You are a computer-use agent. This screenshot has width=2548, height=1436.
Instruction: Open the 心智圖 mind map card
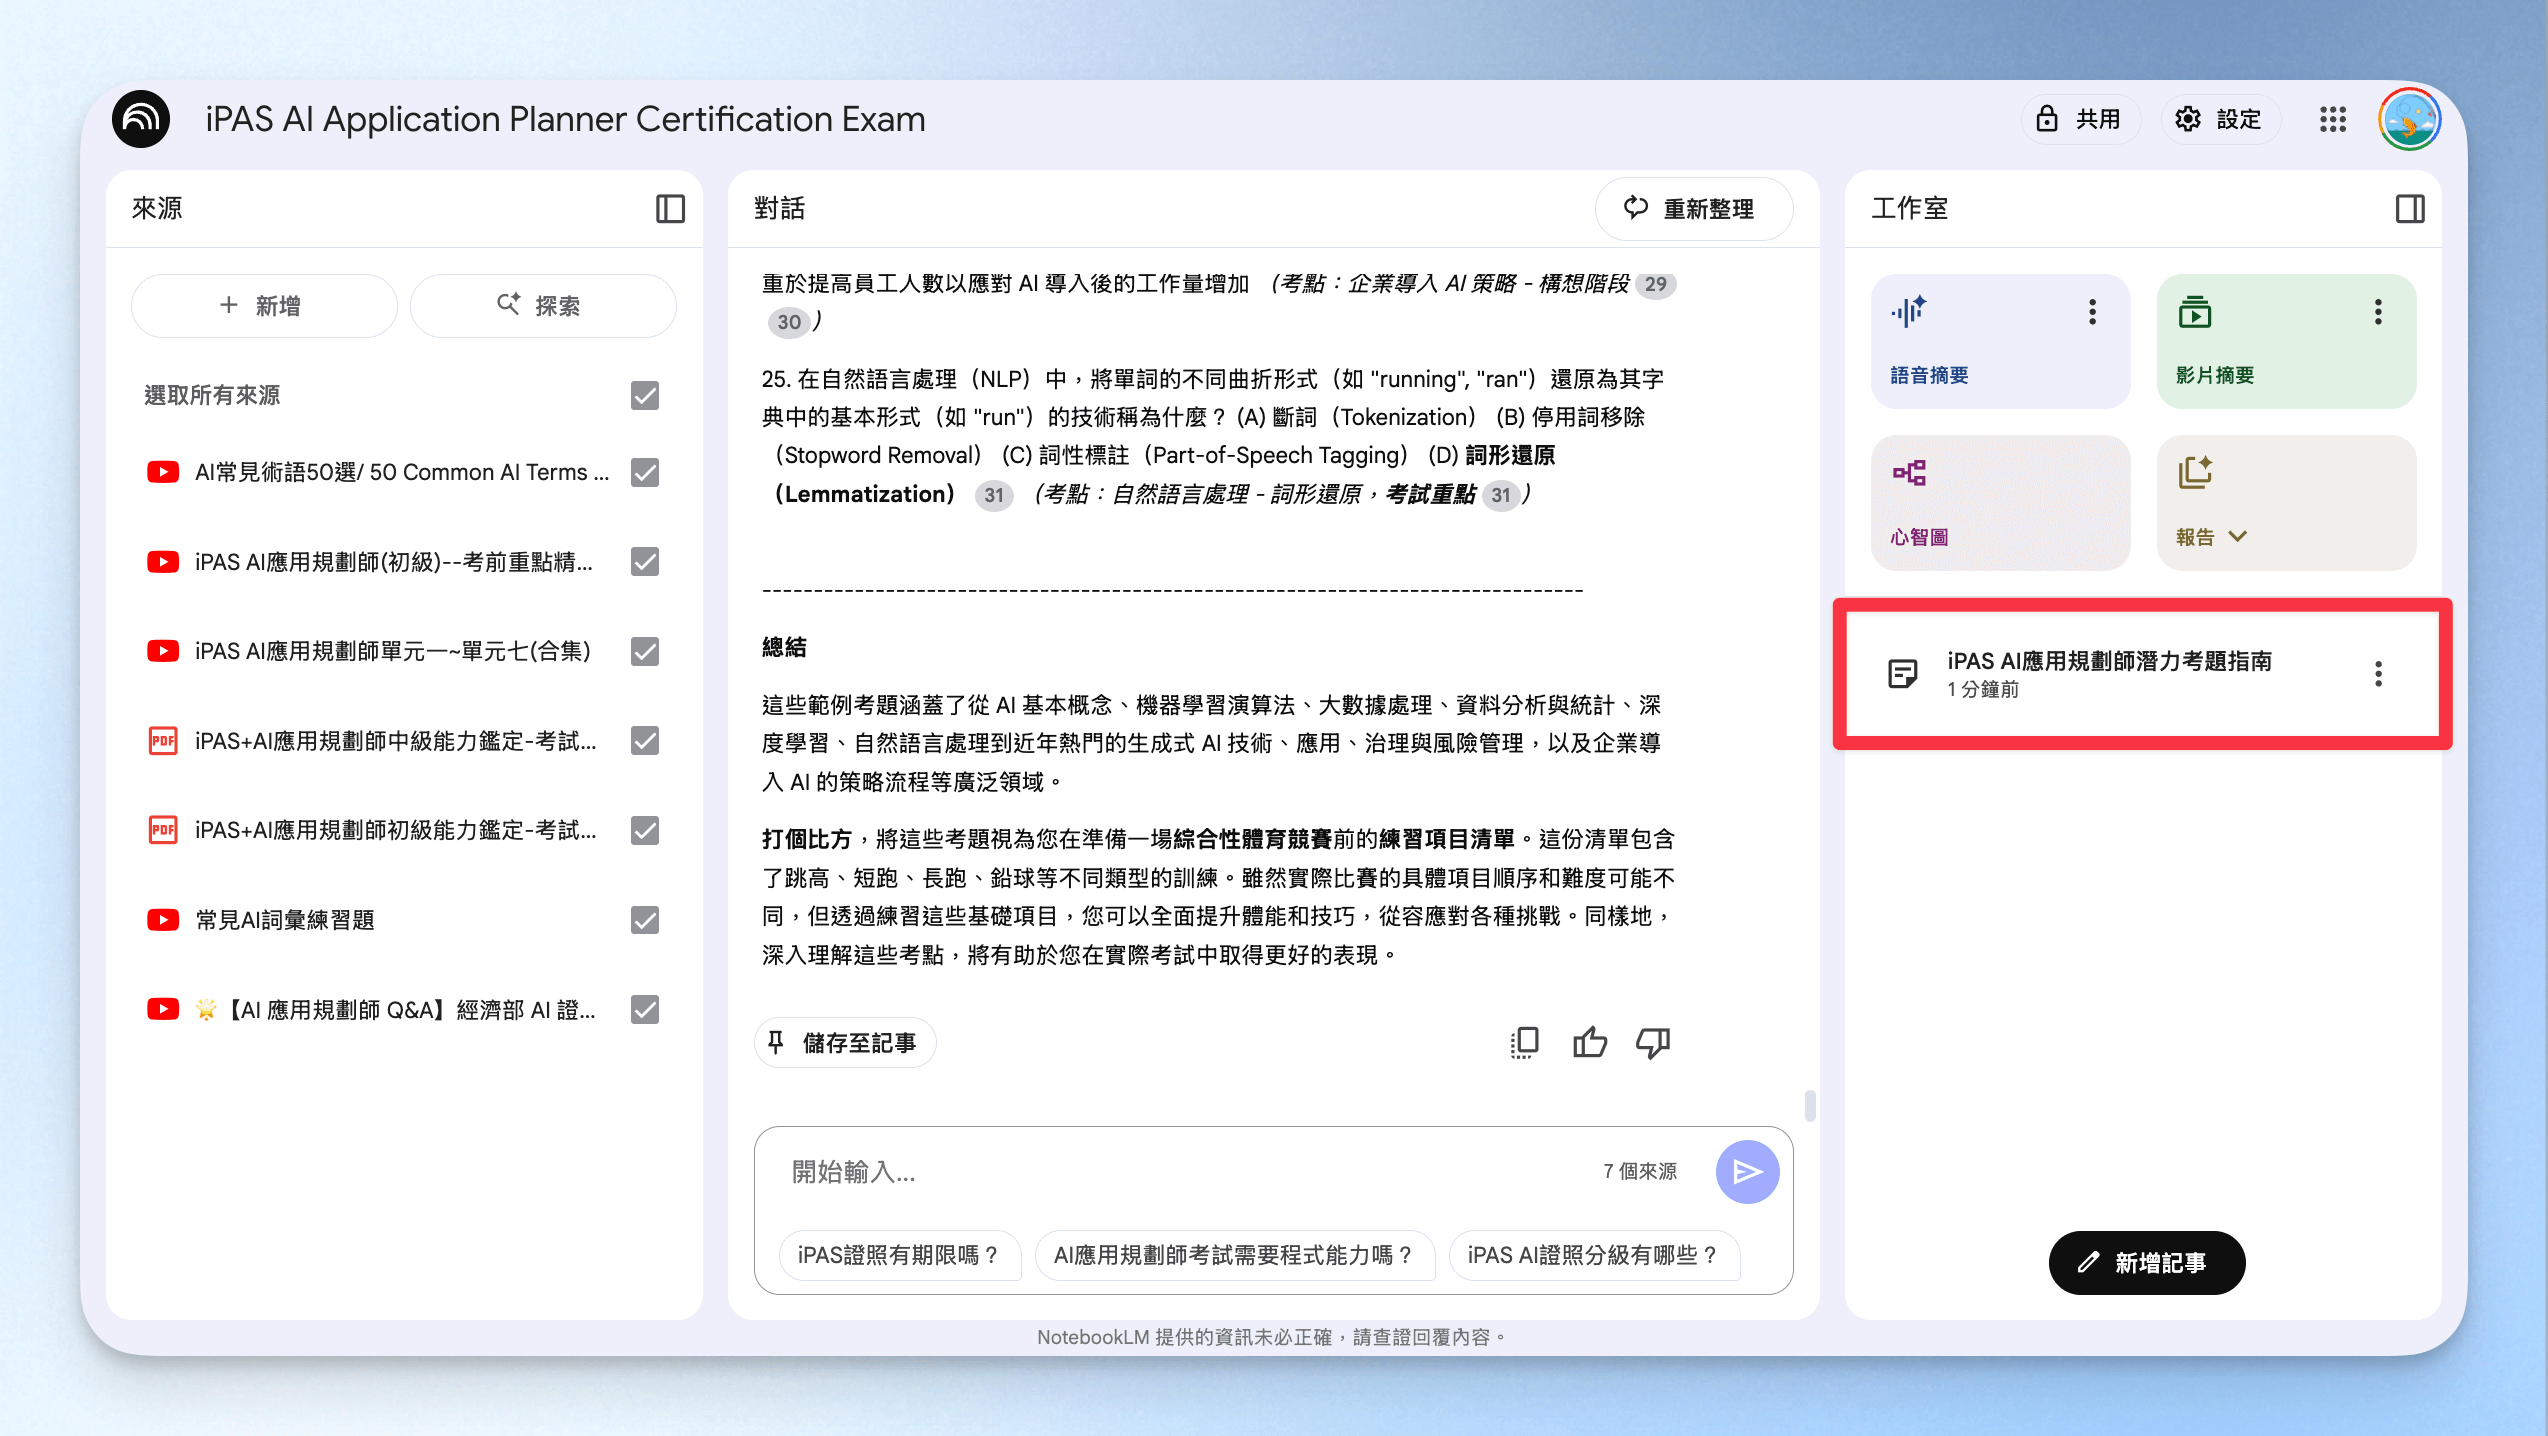point(2000,503)
